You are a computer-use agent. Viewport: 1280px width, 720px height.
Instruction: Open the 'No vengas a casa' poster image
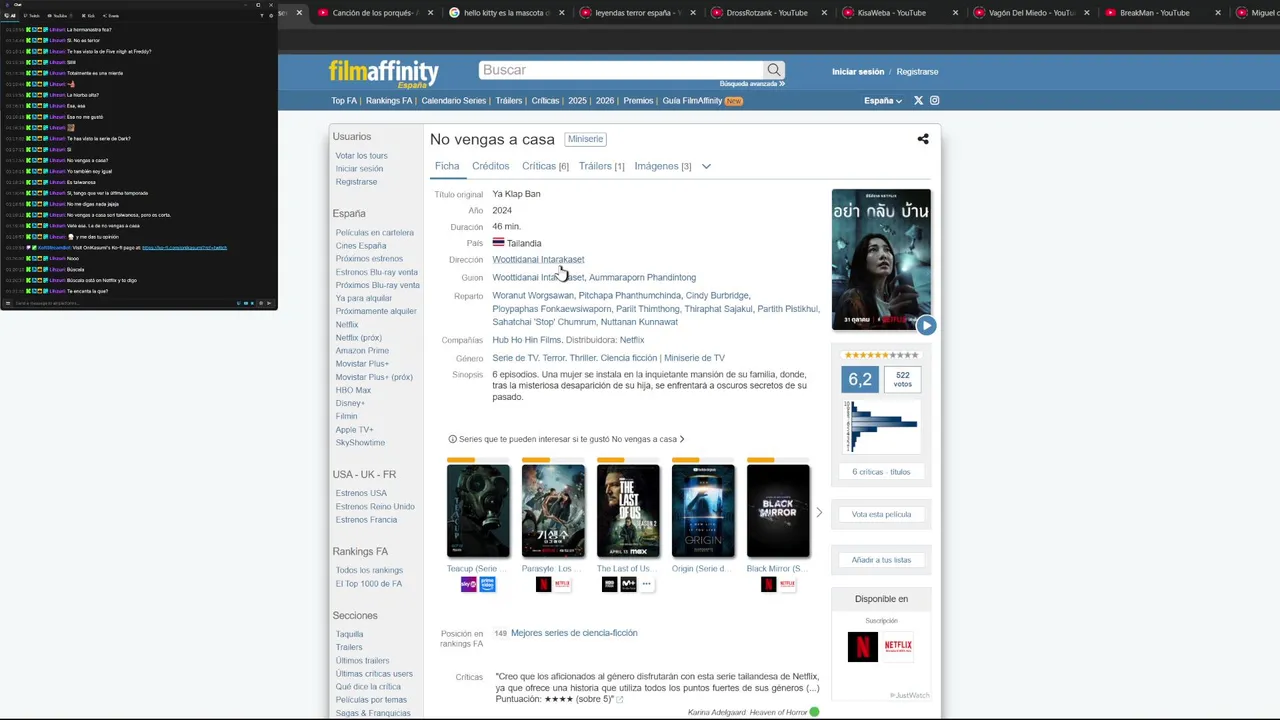tap(881, 260)
